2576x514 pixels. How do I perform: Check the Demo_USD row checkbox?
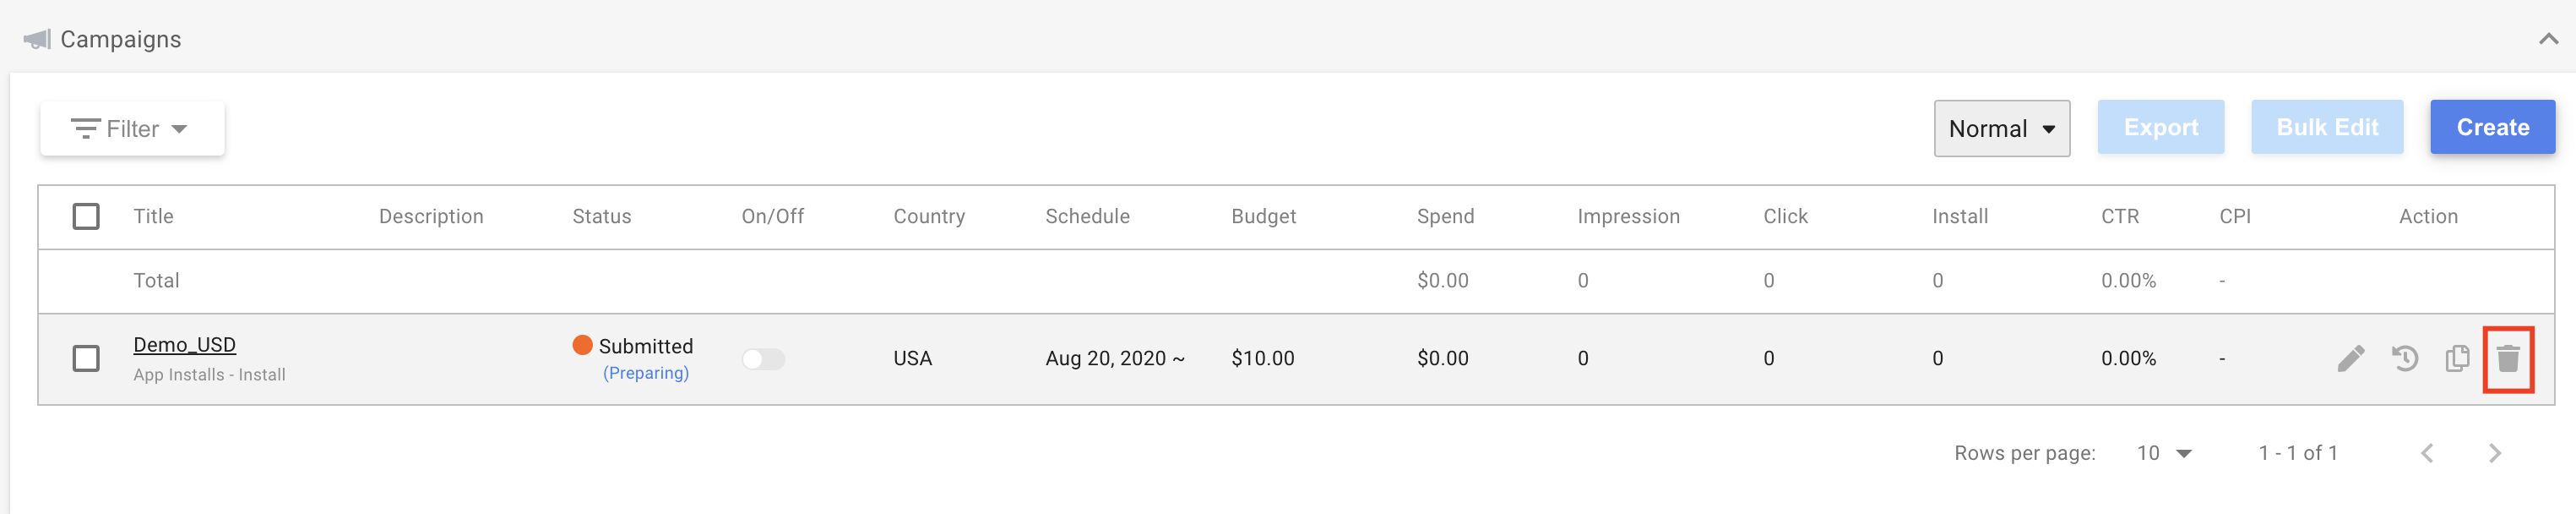(86, 358)
